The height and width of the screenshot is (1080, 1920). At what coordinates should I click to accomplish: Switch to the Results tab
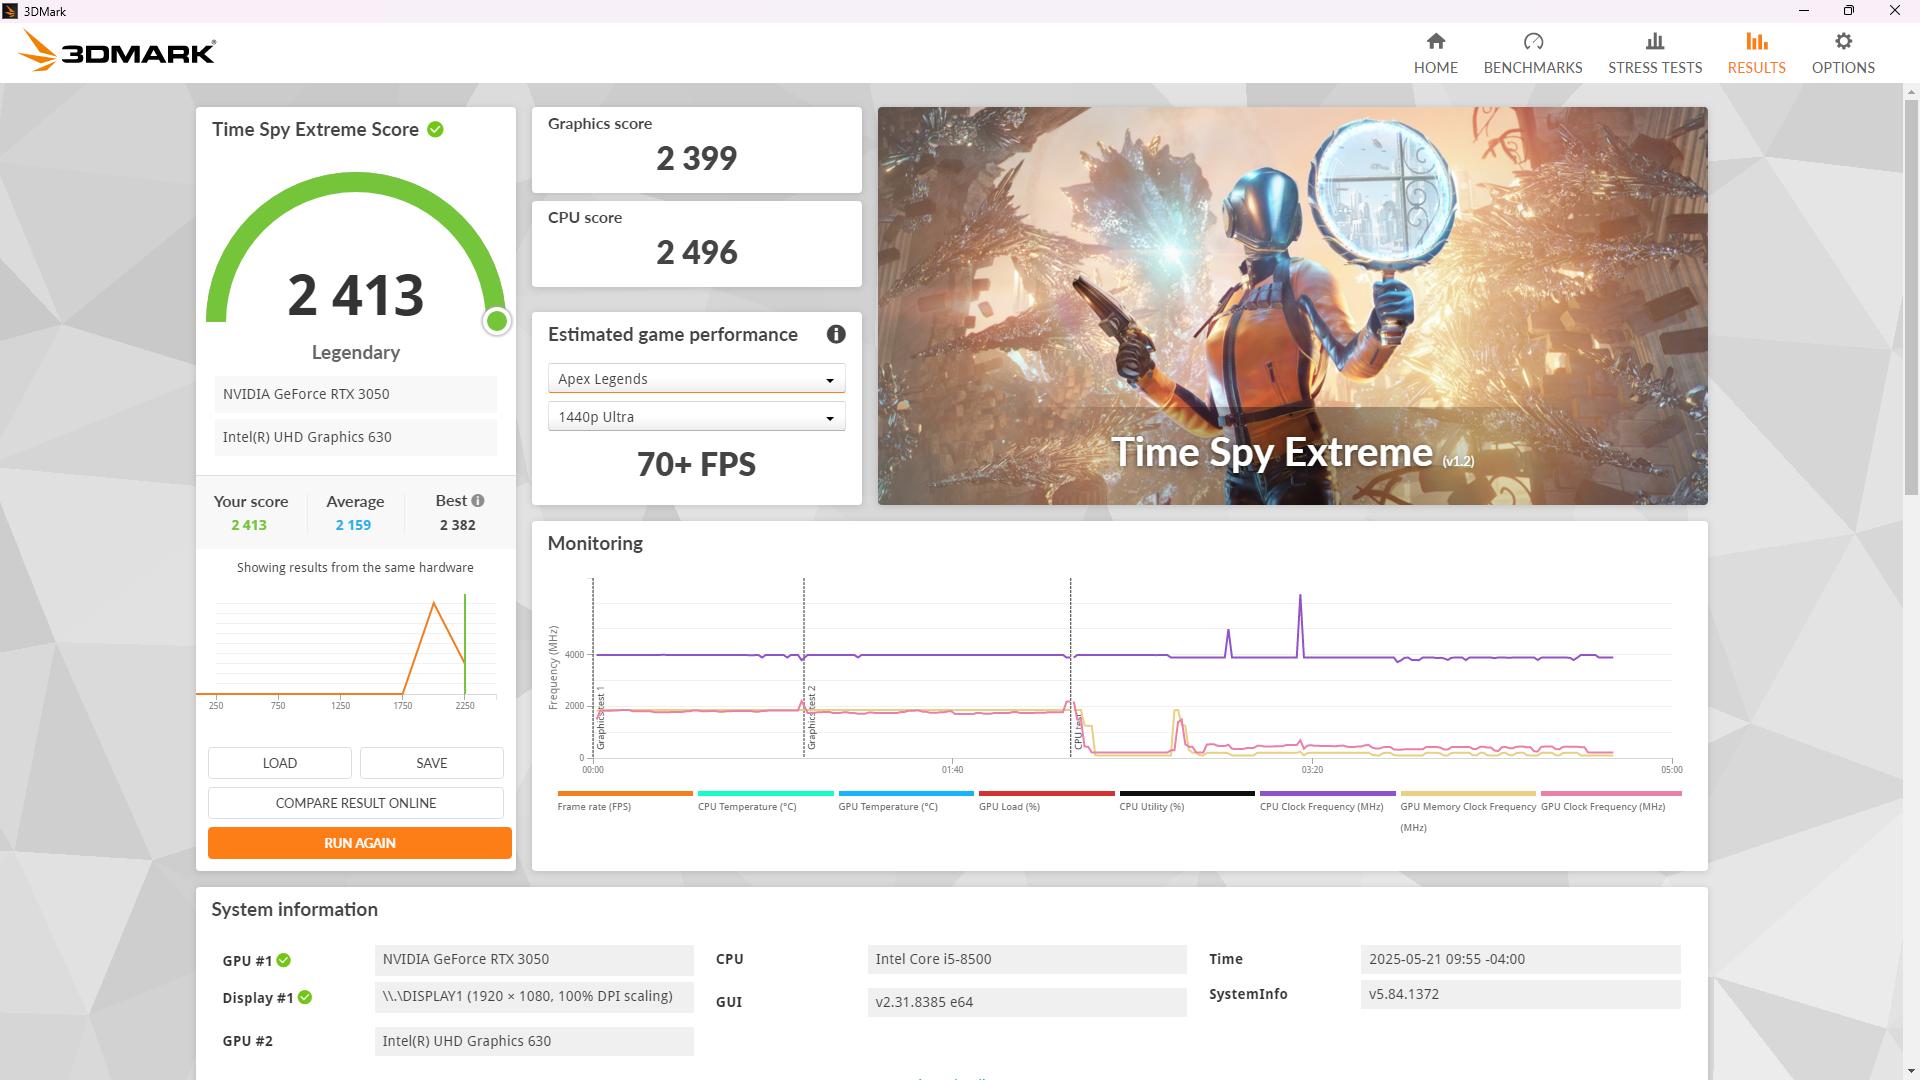[x=1756, y=52]
